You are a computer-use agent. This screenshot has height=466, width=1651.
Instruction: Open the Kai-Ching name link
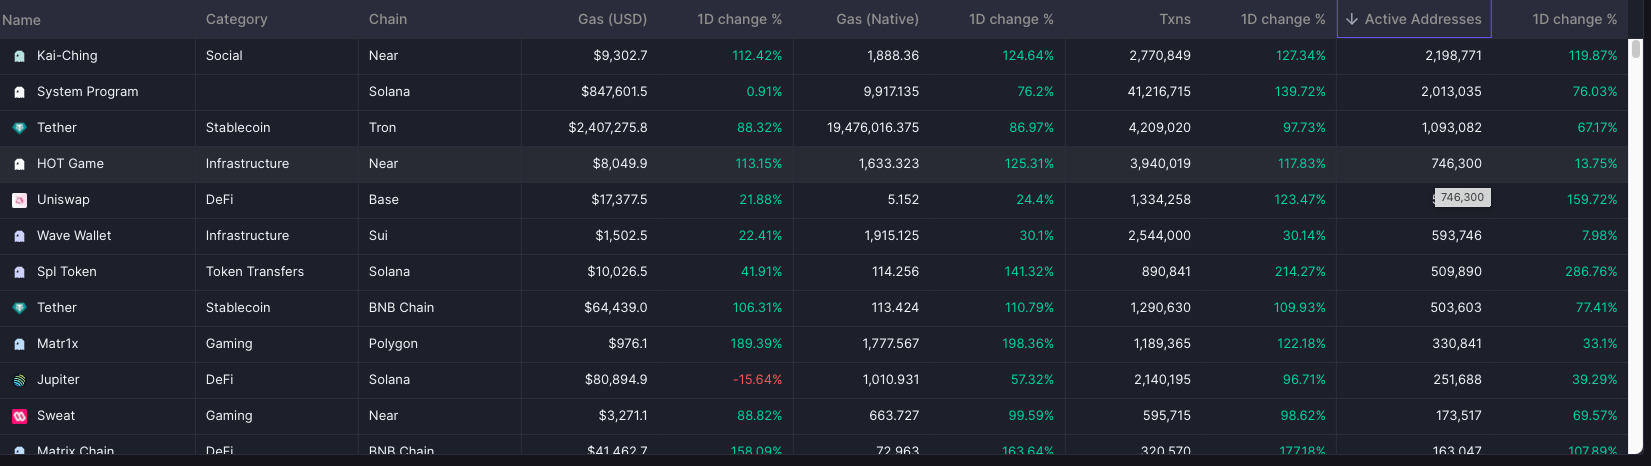67,56
